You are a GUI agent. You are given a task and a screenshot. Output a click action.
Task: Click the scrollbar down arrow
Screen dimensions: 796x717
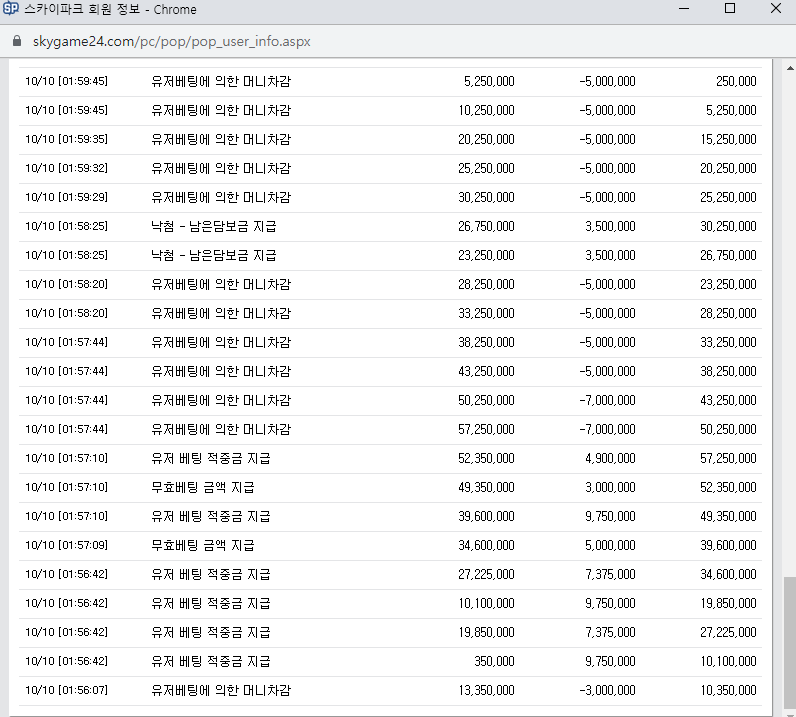click(788, 710)
